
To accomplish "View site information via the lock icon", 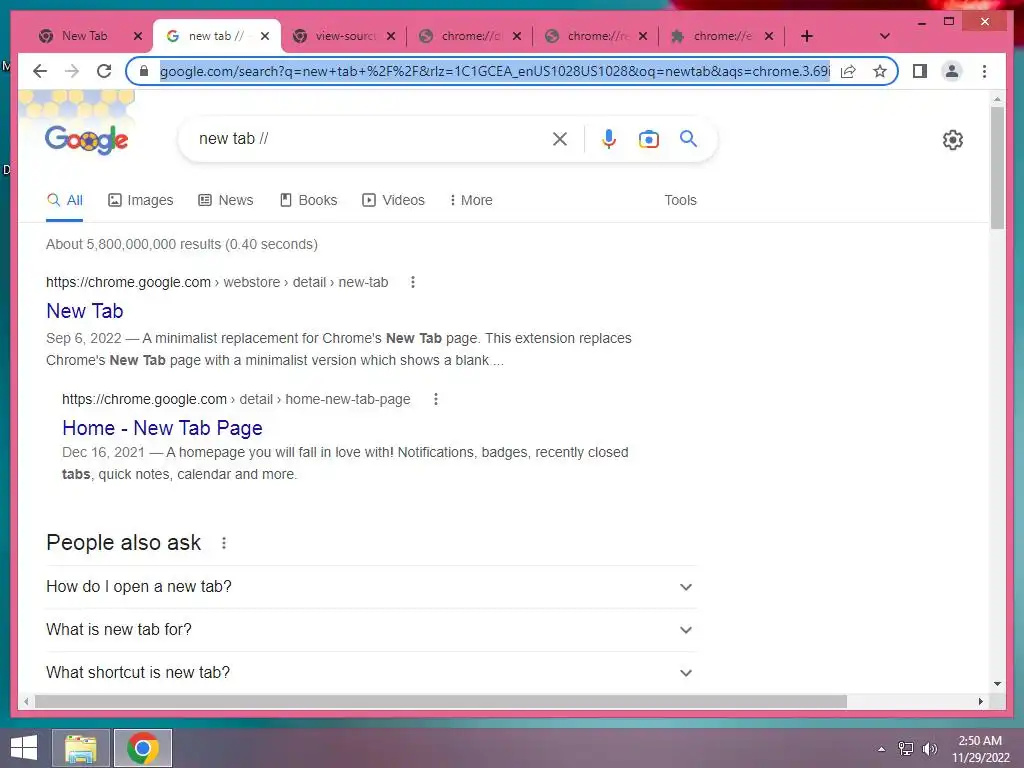I will click(144, 71).
